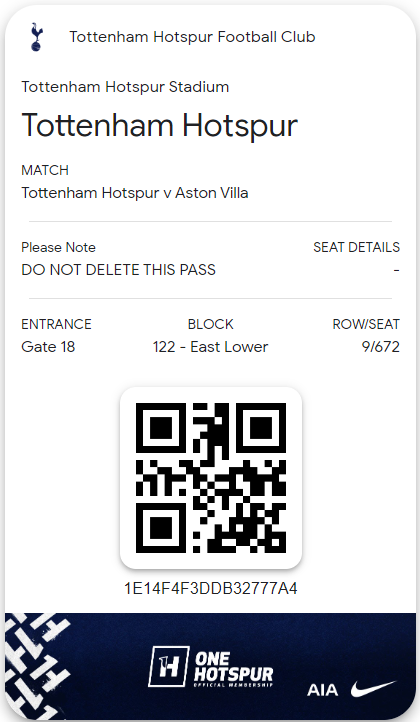Click the MATCH field label
420x722 pixels.
click(x=45, y=170)
